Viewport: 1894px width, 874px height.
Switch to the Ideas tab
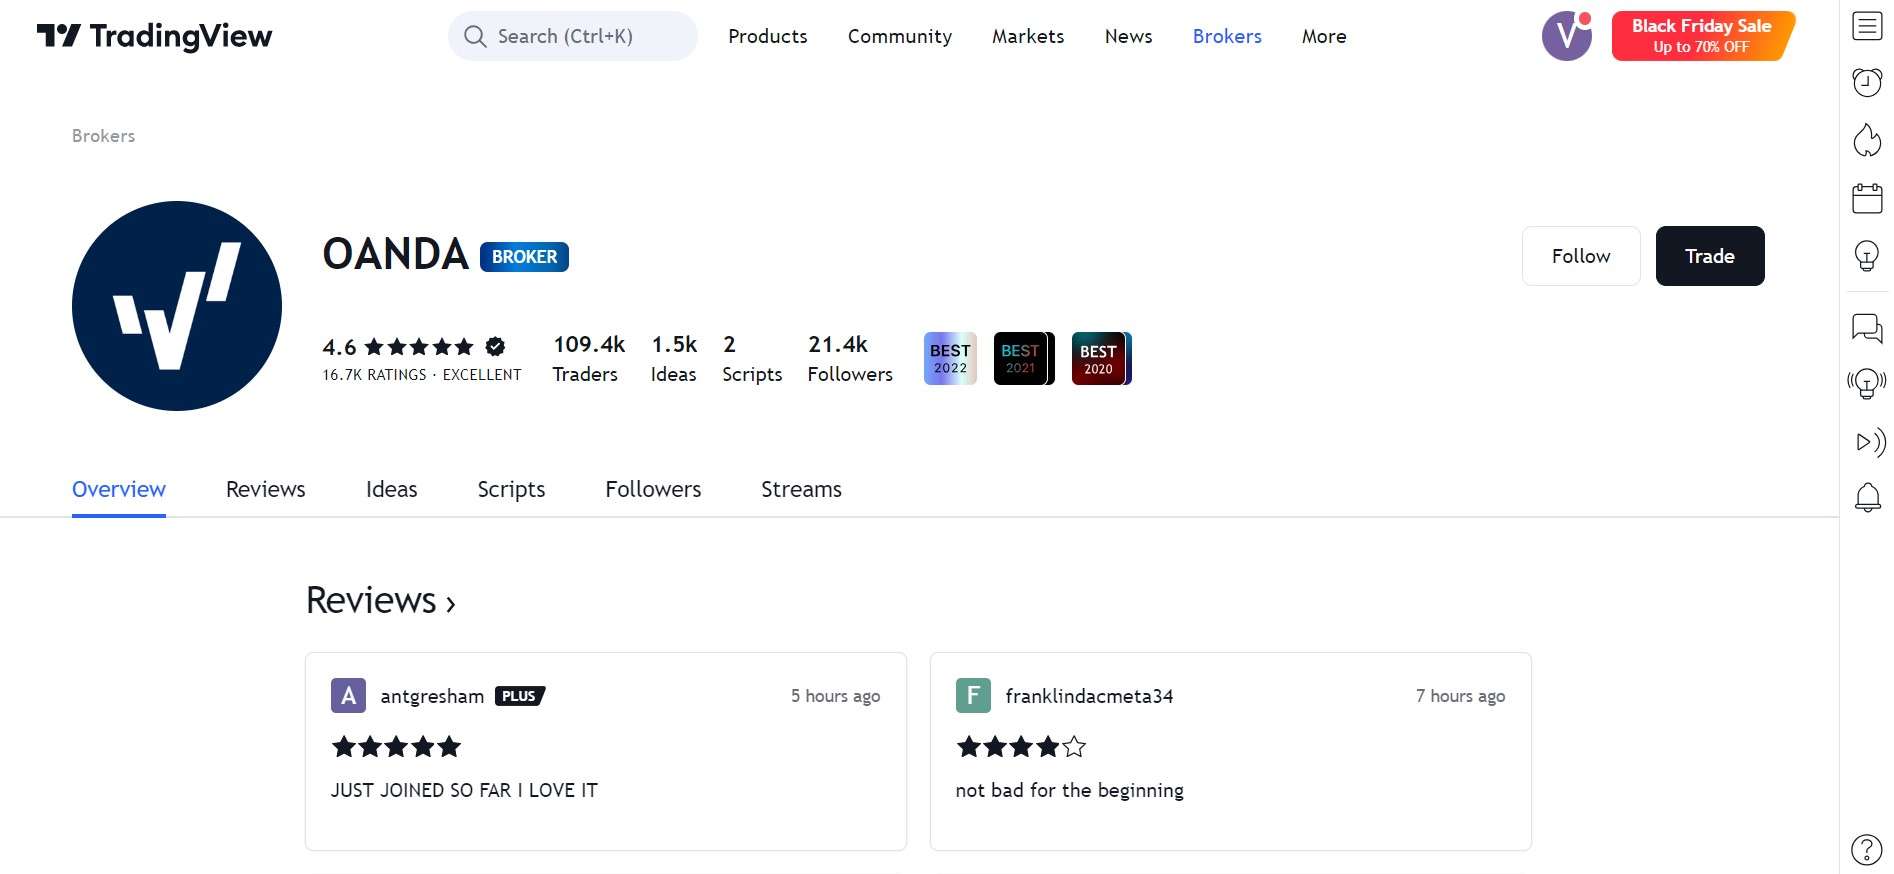[x=392, y=490]
